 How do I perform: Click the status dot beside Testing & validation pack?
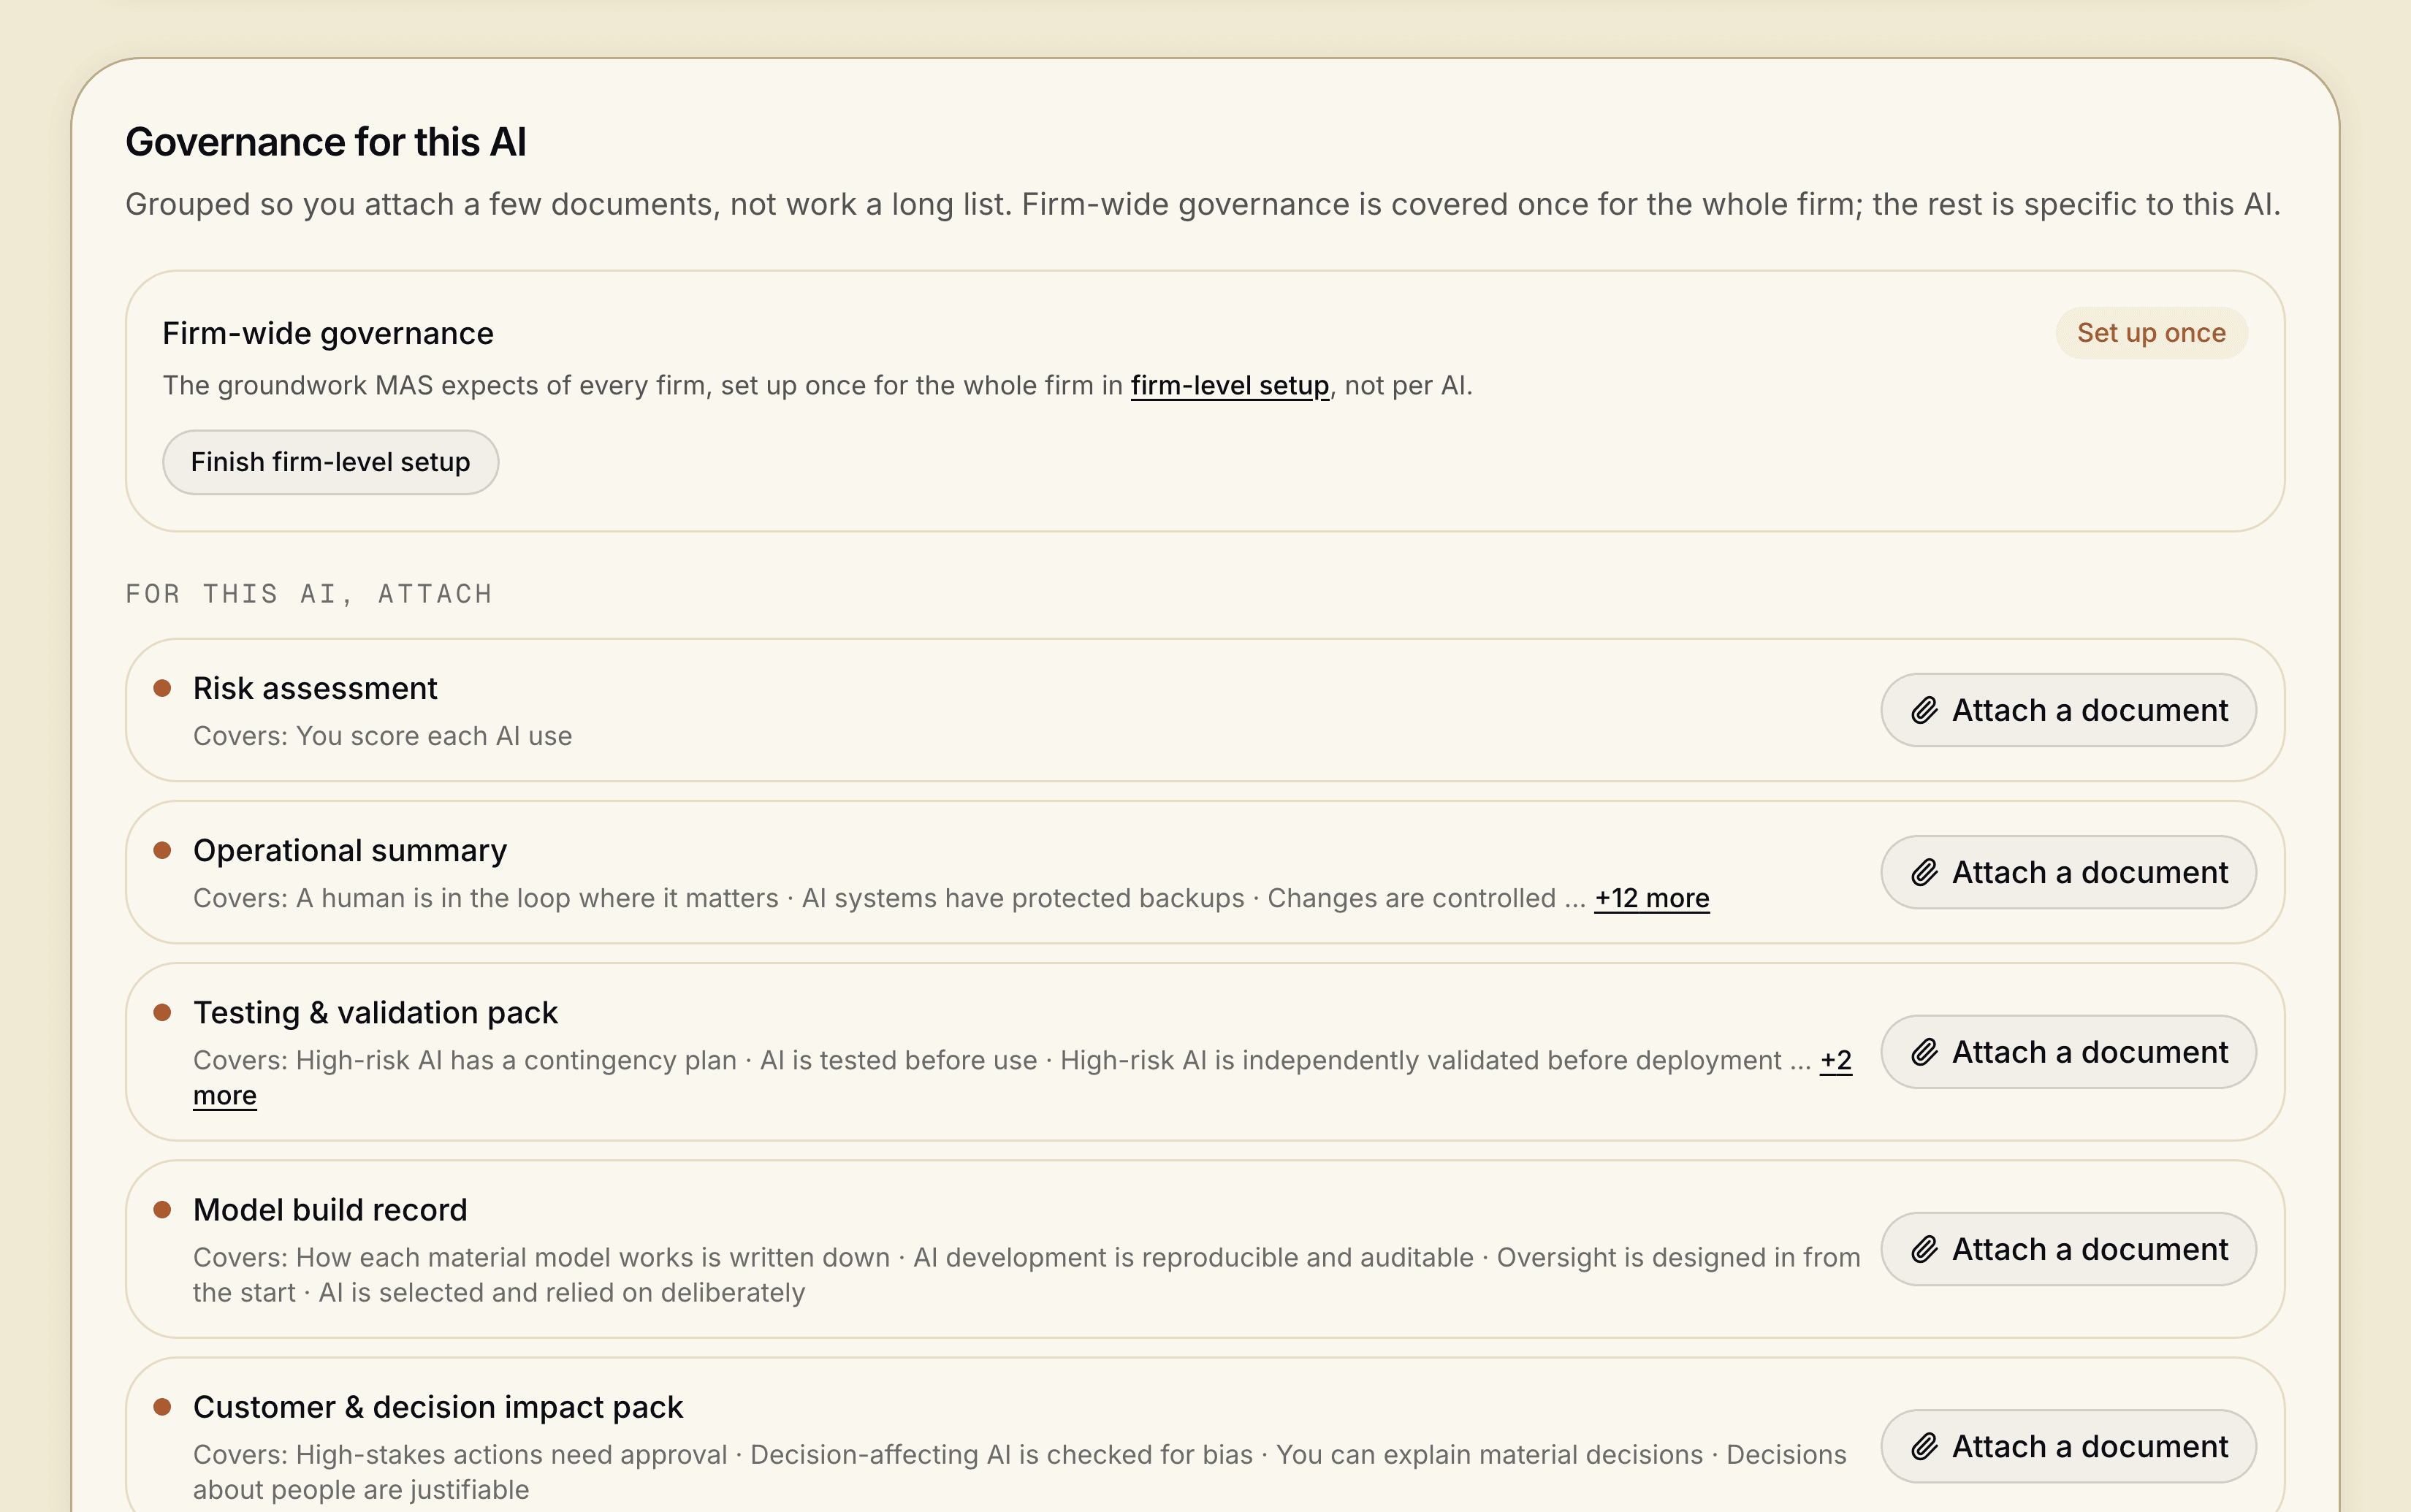tap(162, 1012)
